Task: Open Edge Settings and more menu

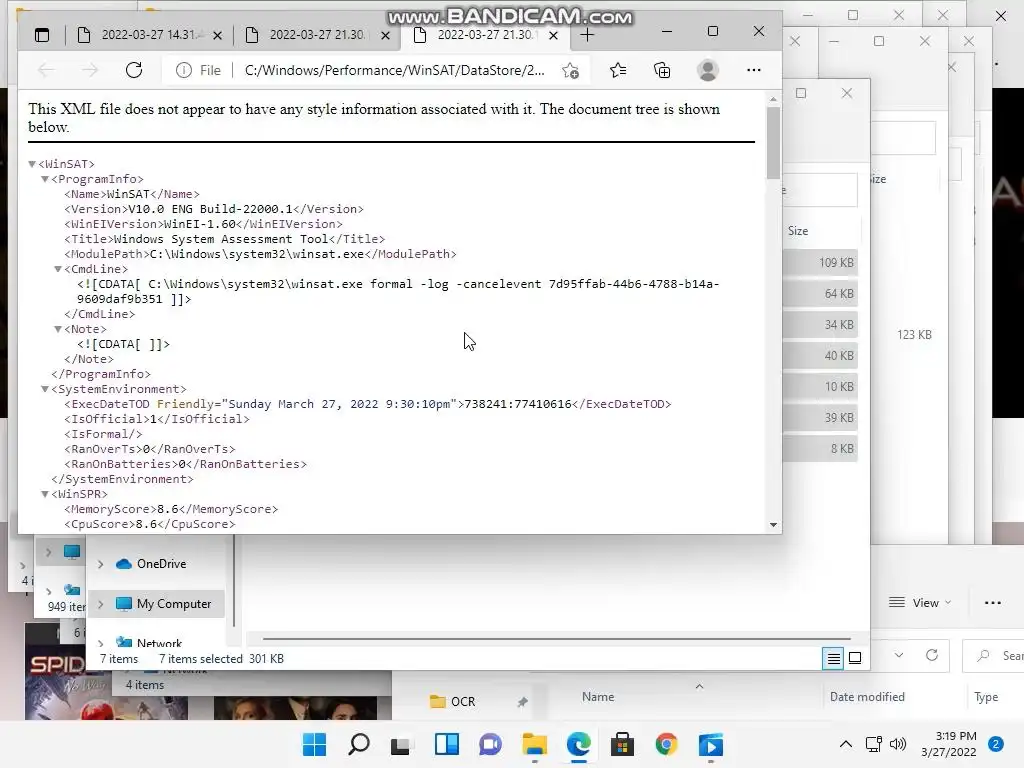Action: click(754, 70)
